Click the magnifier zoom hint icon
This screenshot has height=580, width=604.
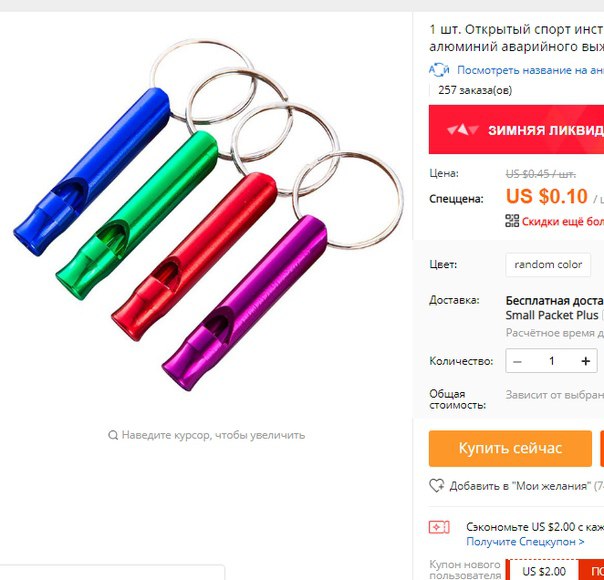[x=113, y=435]
